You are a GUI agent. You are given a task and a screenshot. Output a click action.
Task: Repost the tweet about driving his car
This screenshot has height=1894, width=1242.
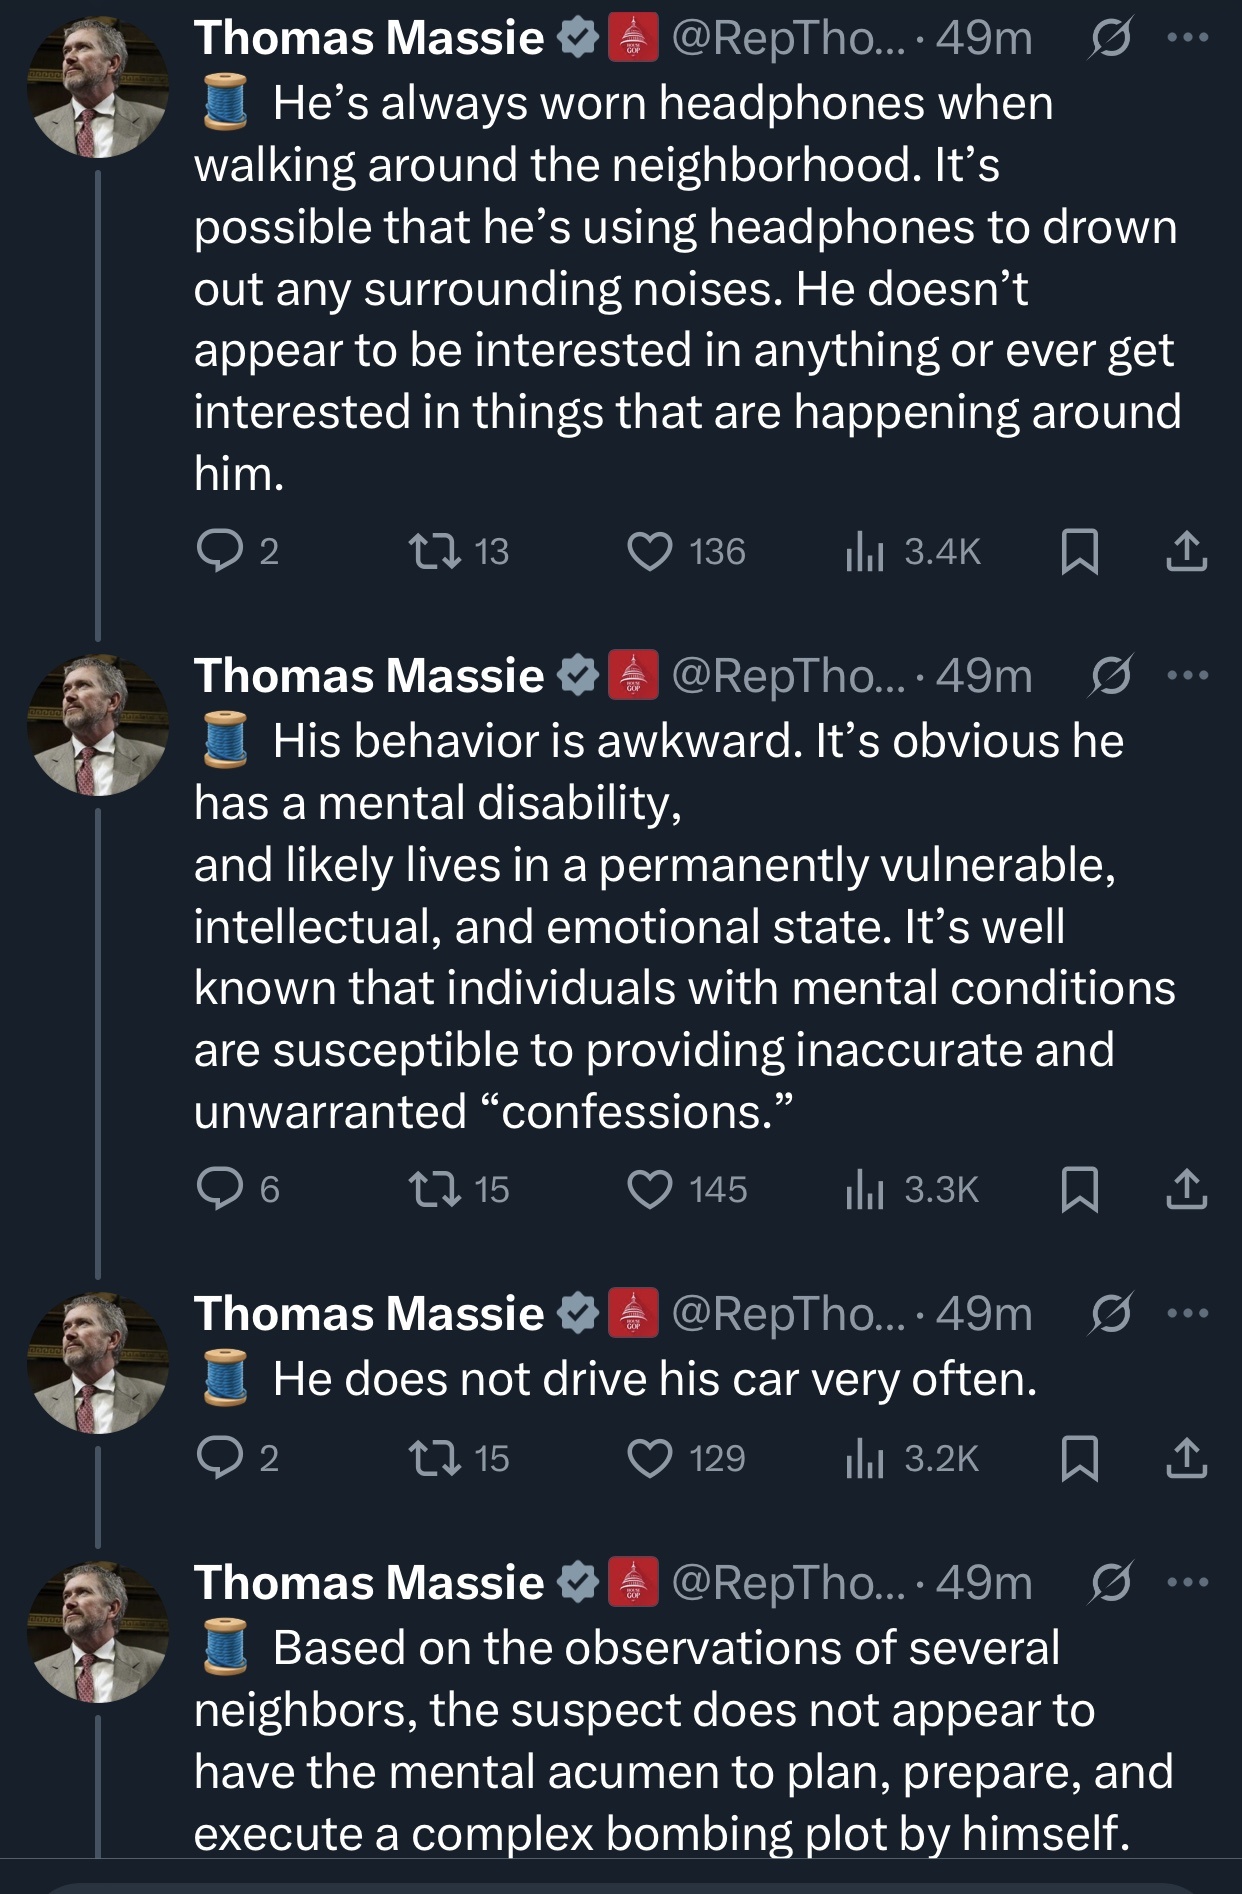436,1459
